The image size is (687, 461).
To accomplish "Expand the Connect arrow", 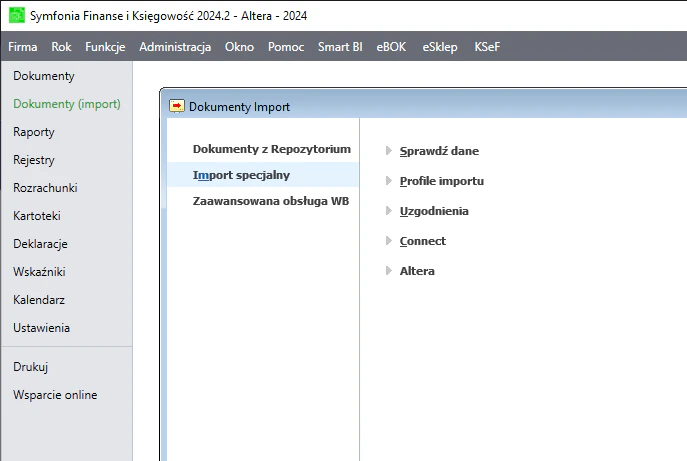I will coord(389,241).
